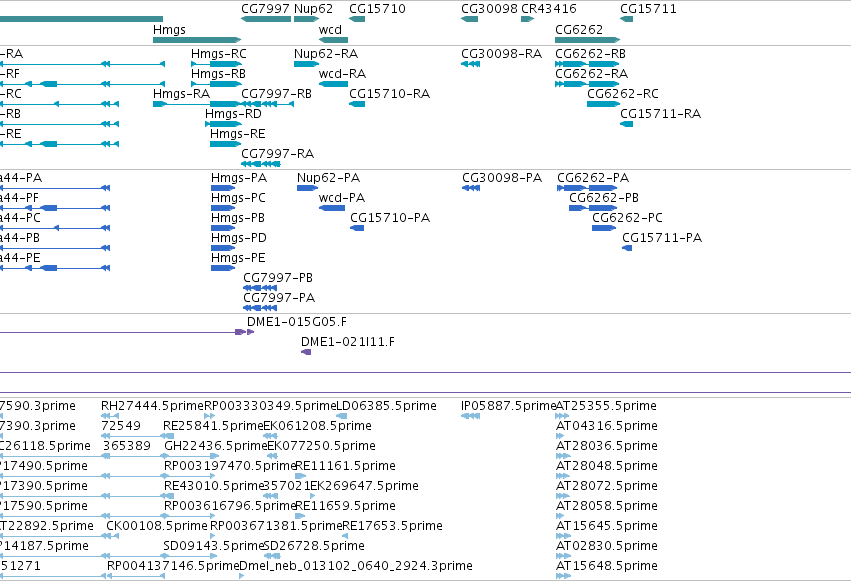
Task: Click the CG7997-PB protein label
Action: tap(278, 278)
